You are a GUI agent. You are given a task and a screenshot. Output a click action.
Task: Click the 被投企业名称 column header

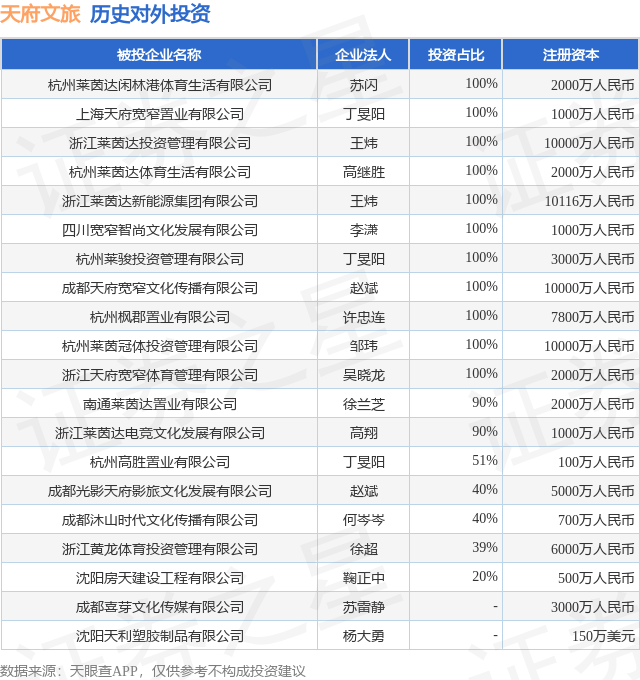pyautogui.click(x=159, y=55)
